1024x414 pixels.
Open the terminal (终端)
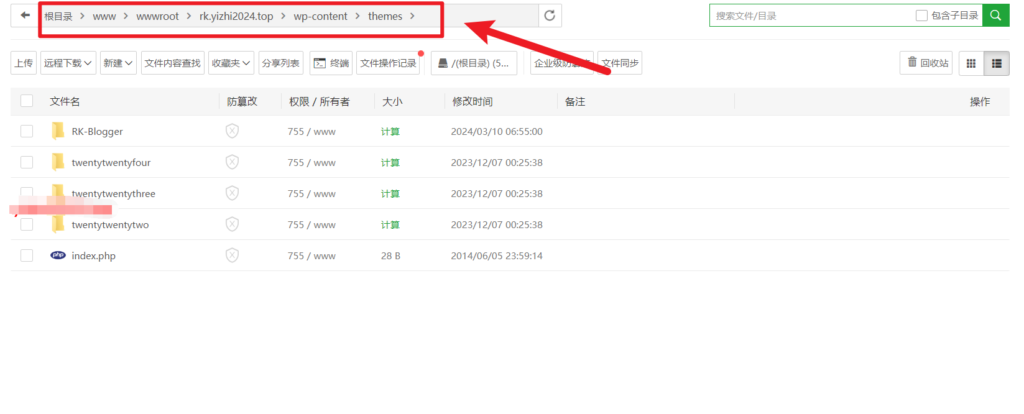[331, 63]
